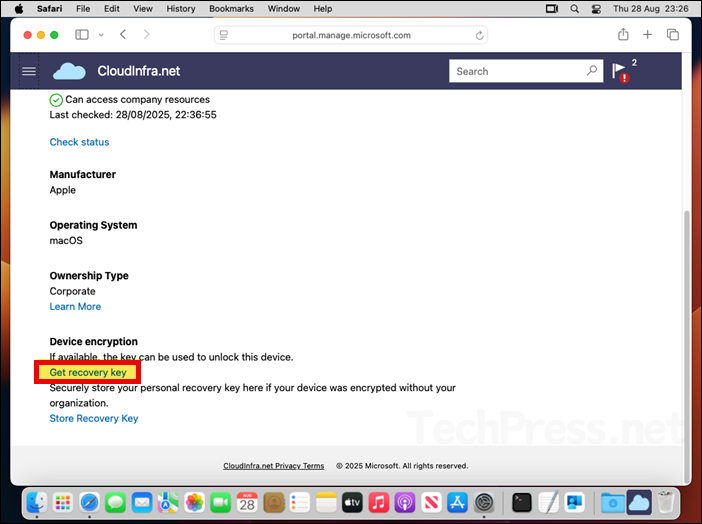This screenshot has width=702, height=524.
Task: Open Launchpad from the Dock
Action: [x=63, y=503]
